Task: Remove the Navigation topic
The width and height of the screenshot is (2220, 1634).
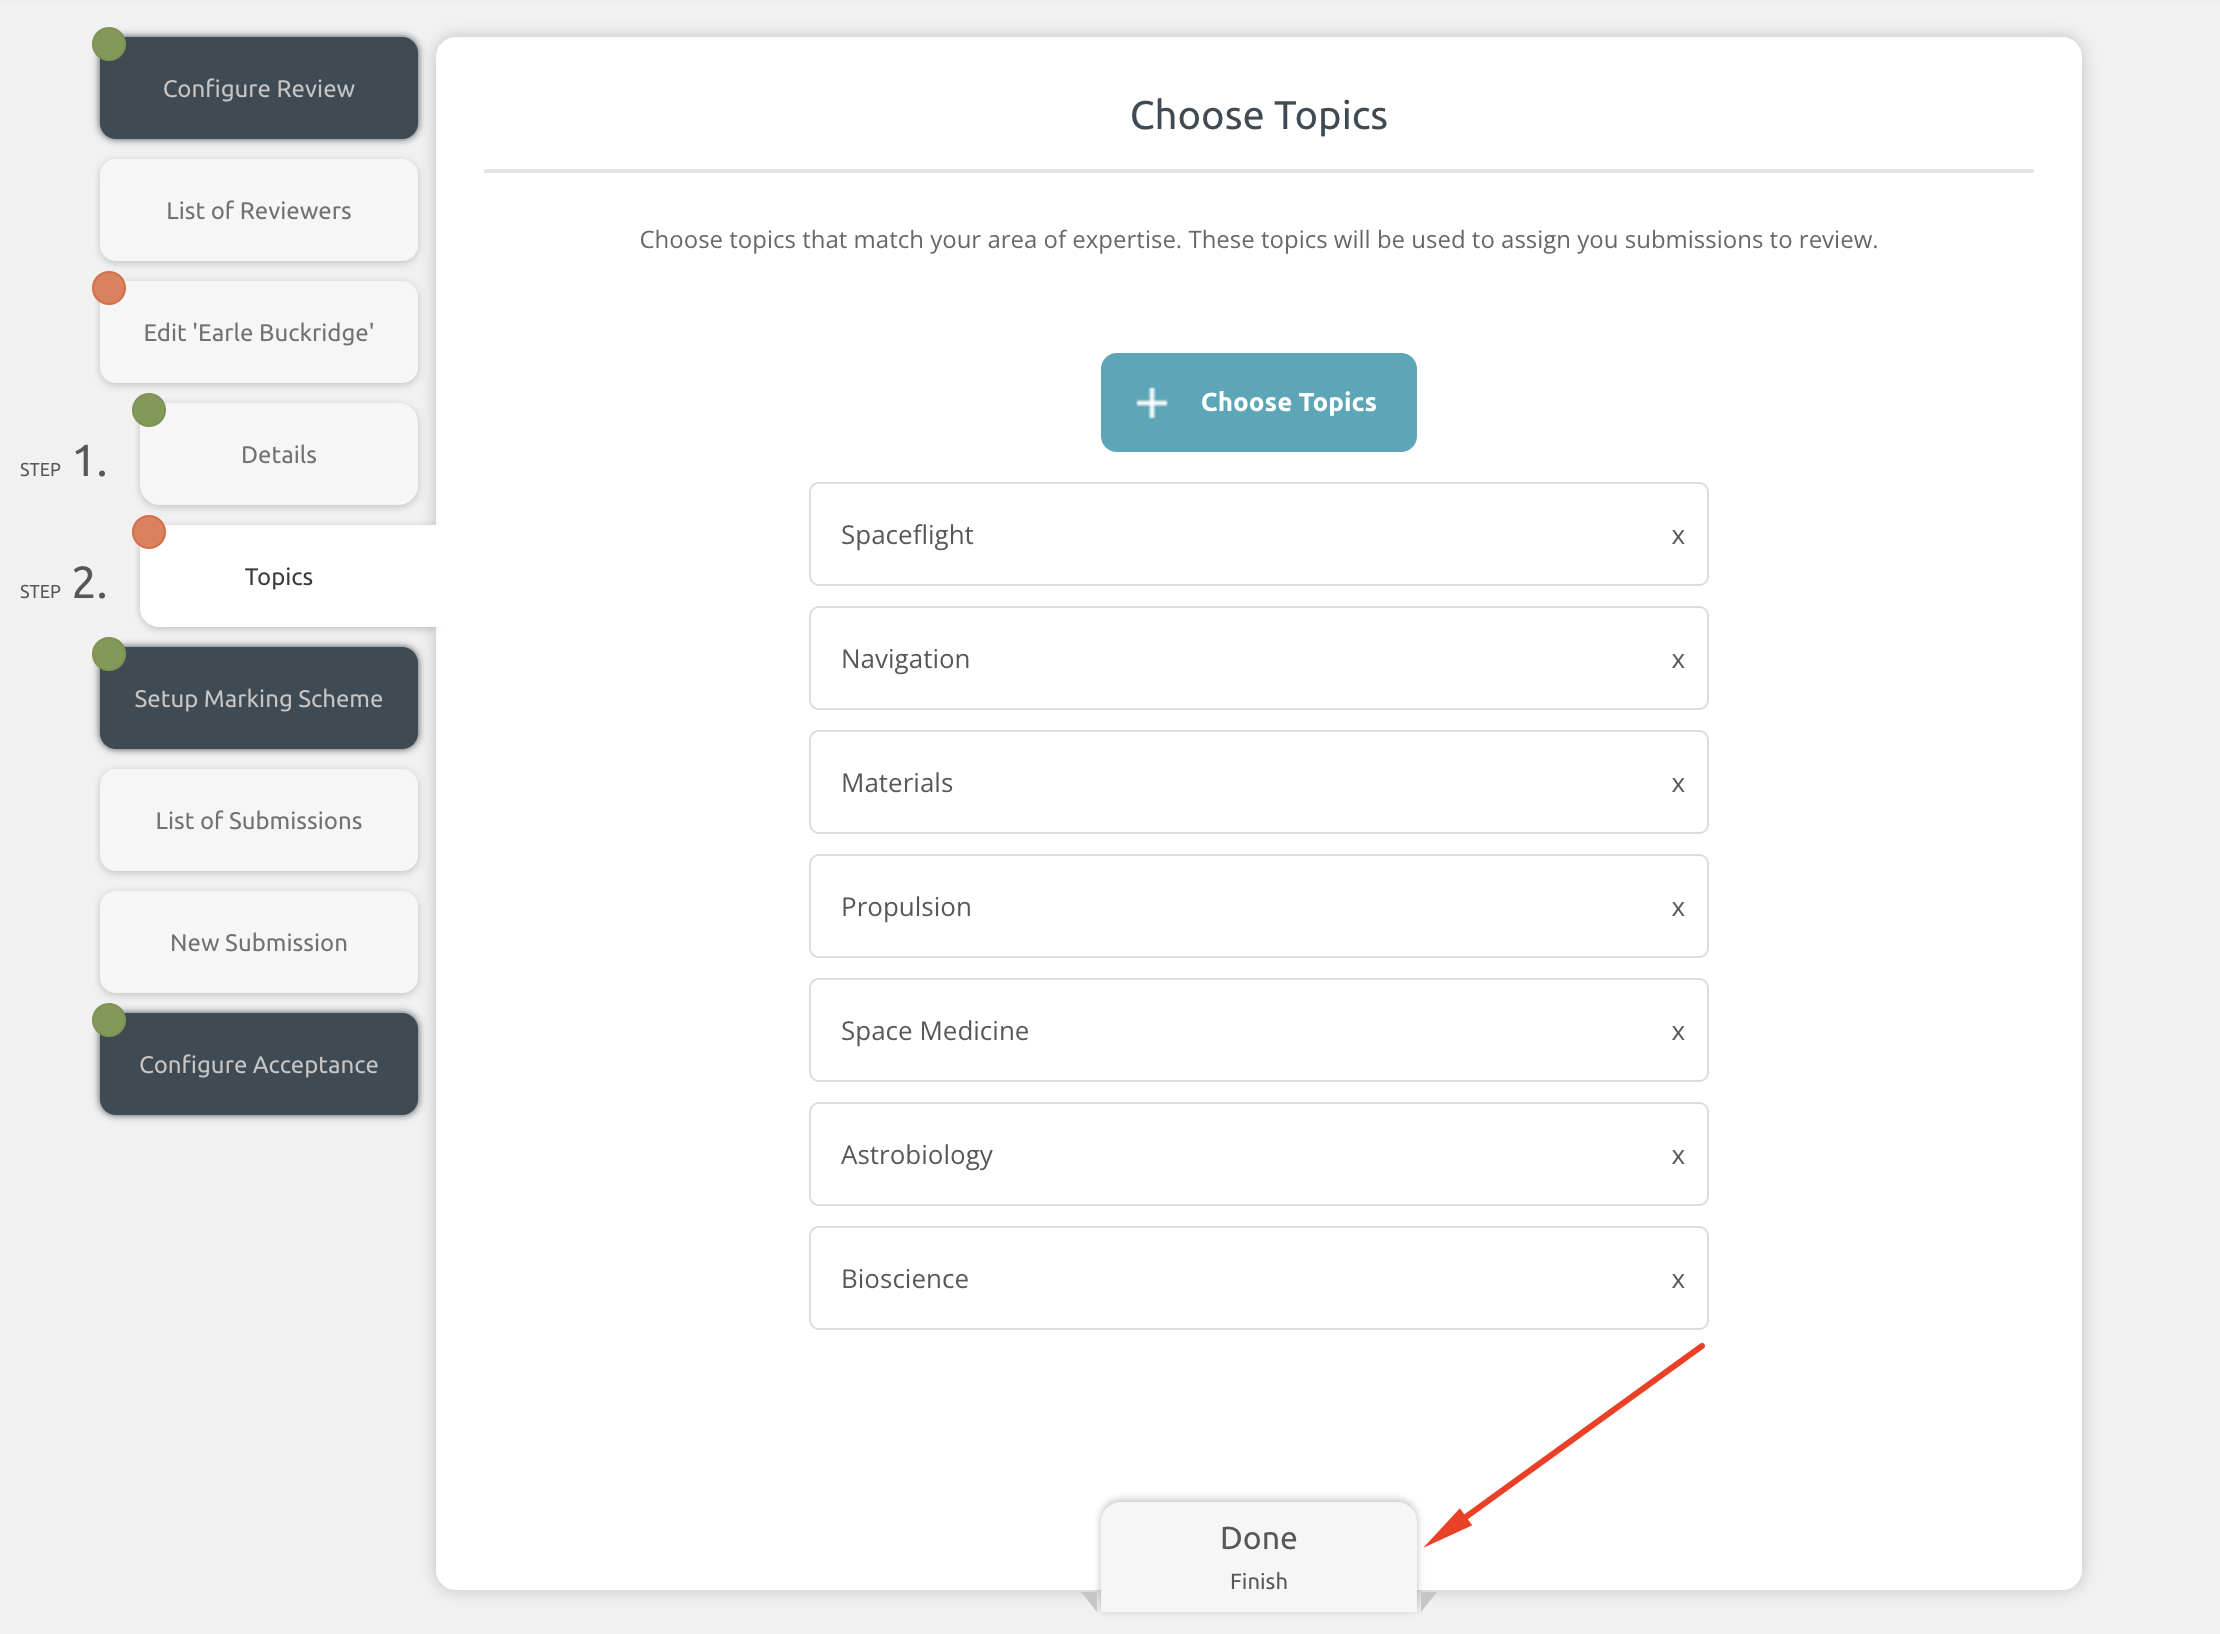Action: point(1678,660)
